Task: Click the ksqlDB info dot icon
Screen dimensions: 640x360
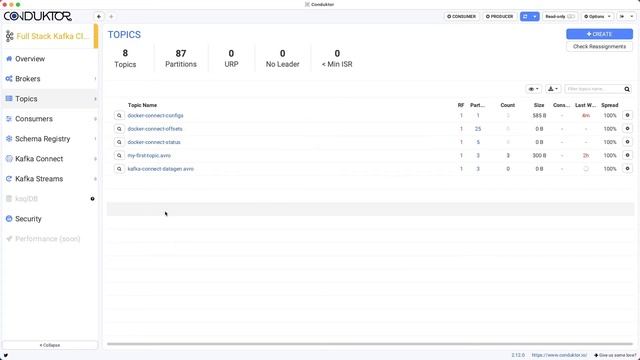Action: click(93, 199)
